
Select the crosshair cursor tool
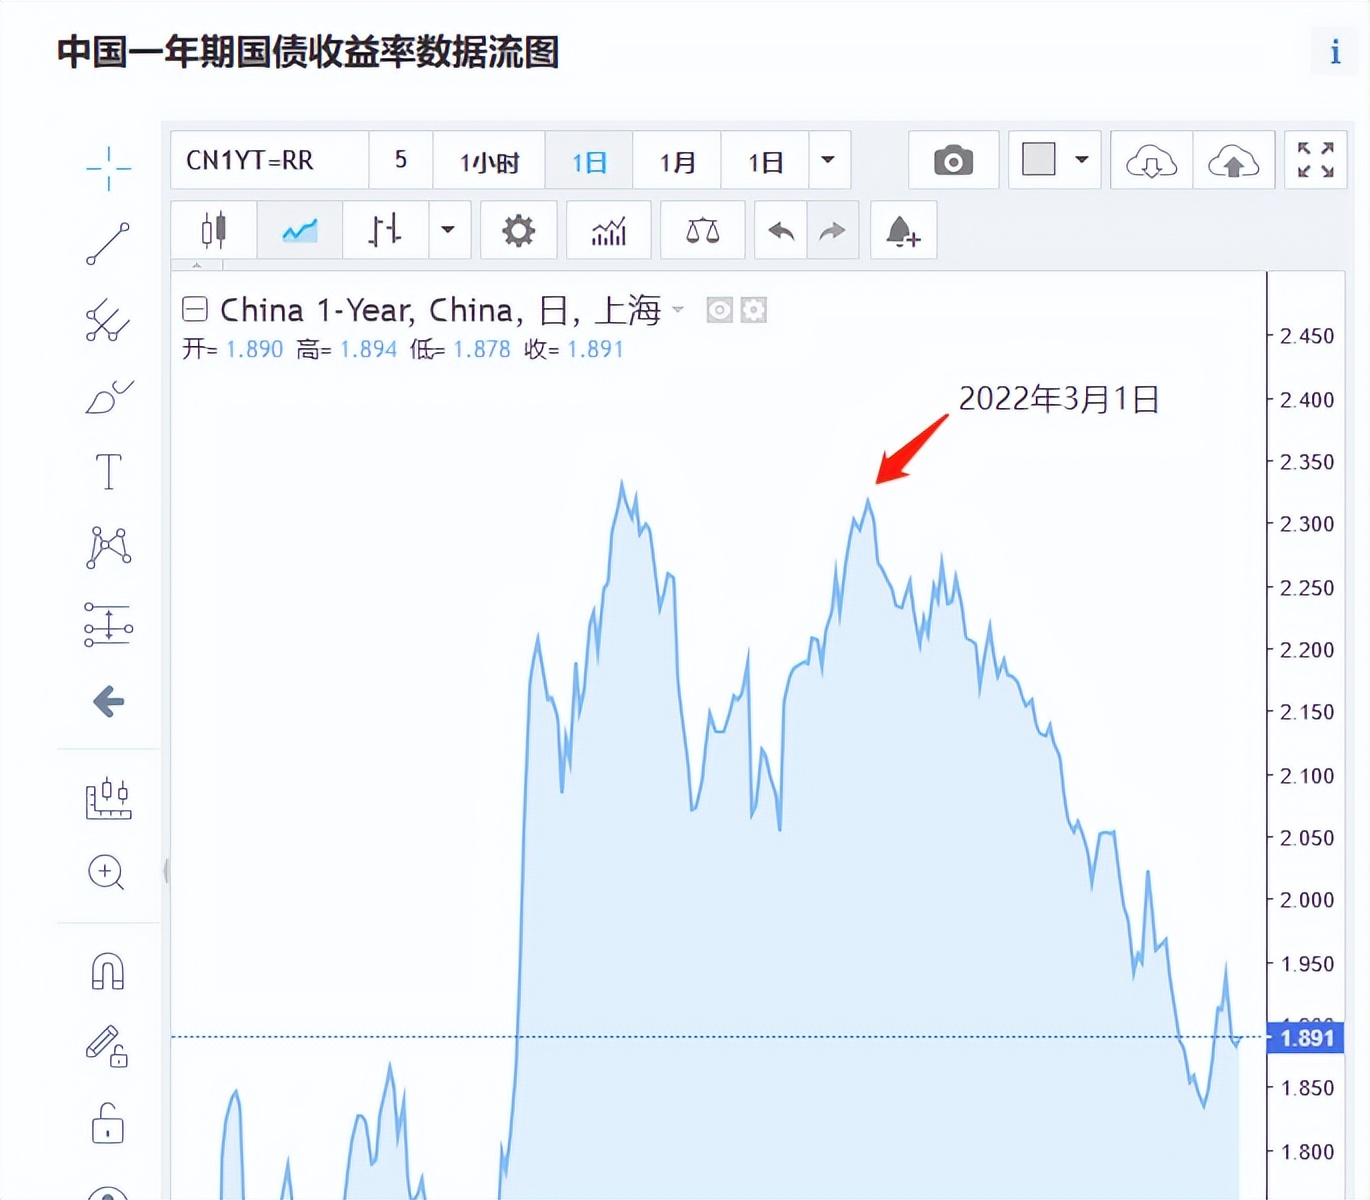click(x=108, y=168)
